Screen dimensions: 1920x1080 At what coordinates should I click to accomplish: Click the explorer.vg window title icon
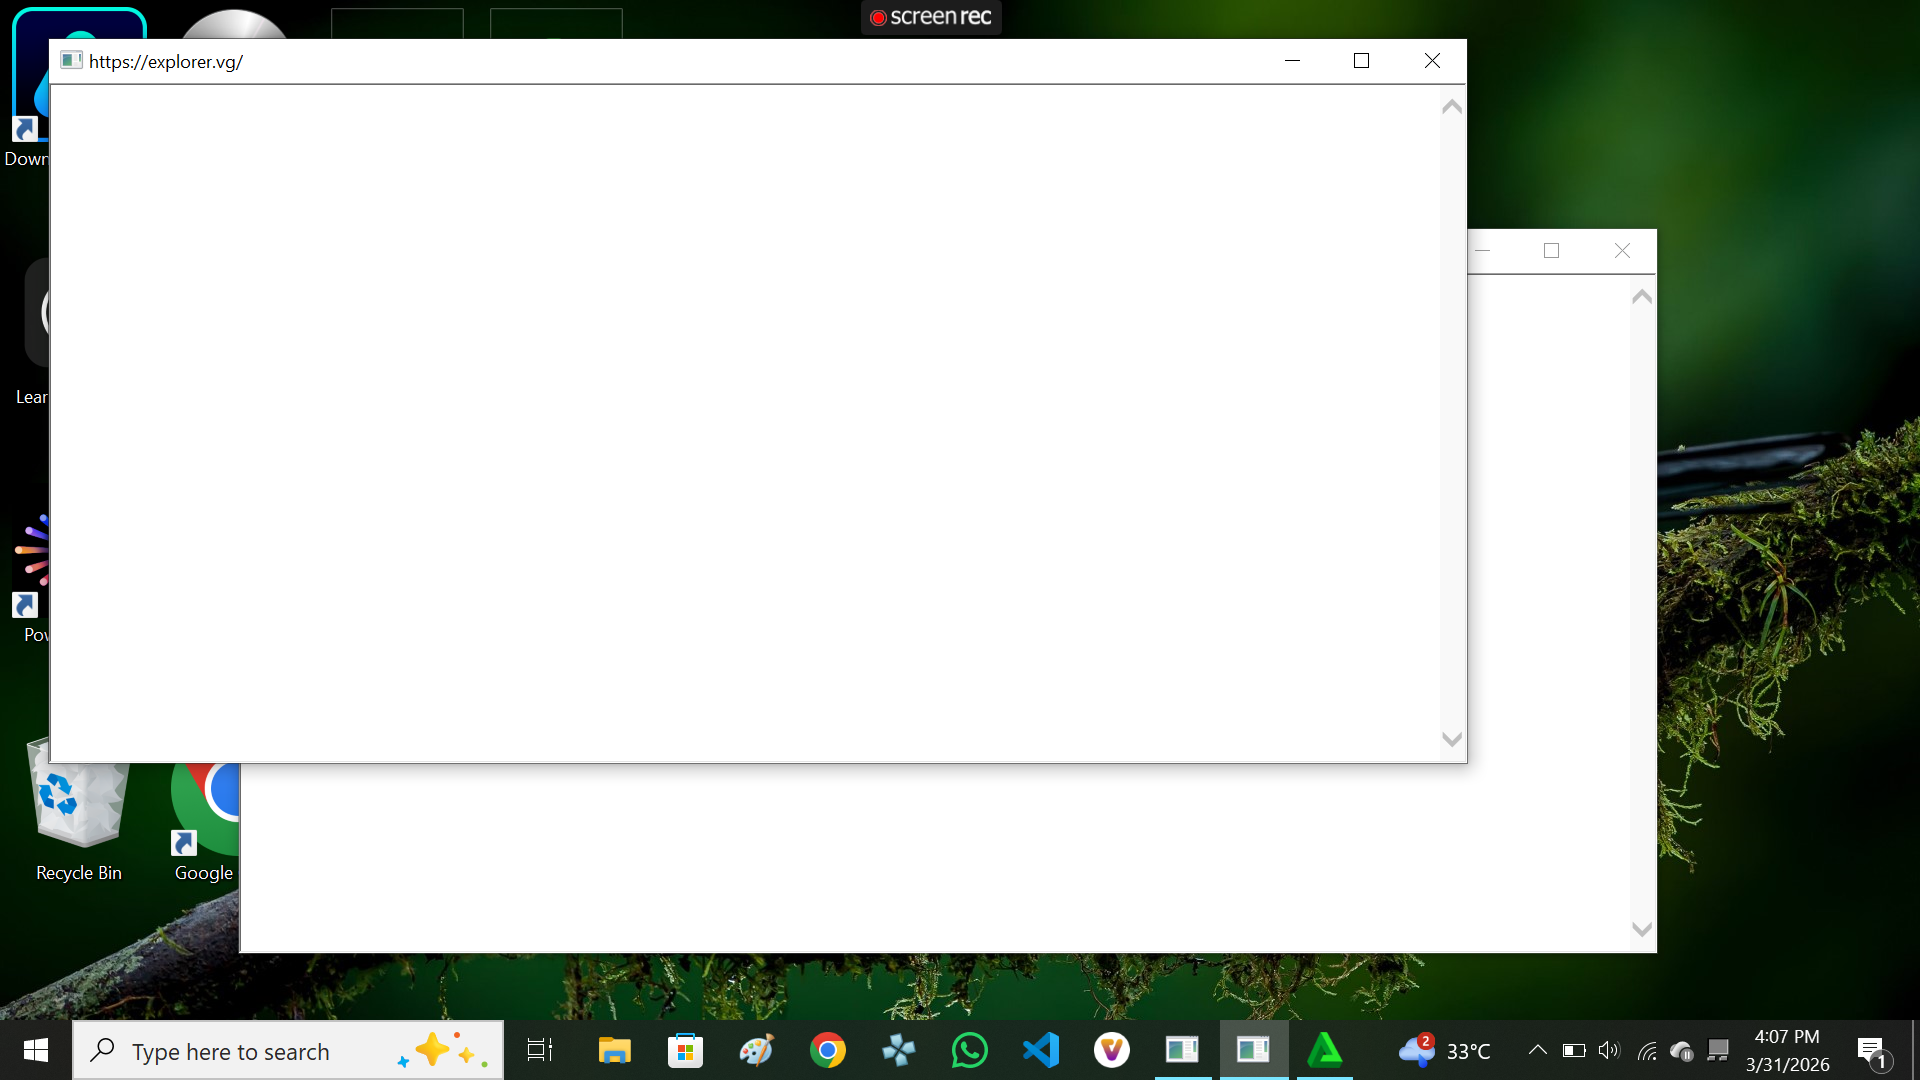point(71,60)
